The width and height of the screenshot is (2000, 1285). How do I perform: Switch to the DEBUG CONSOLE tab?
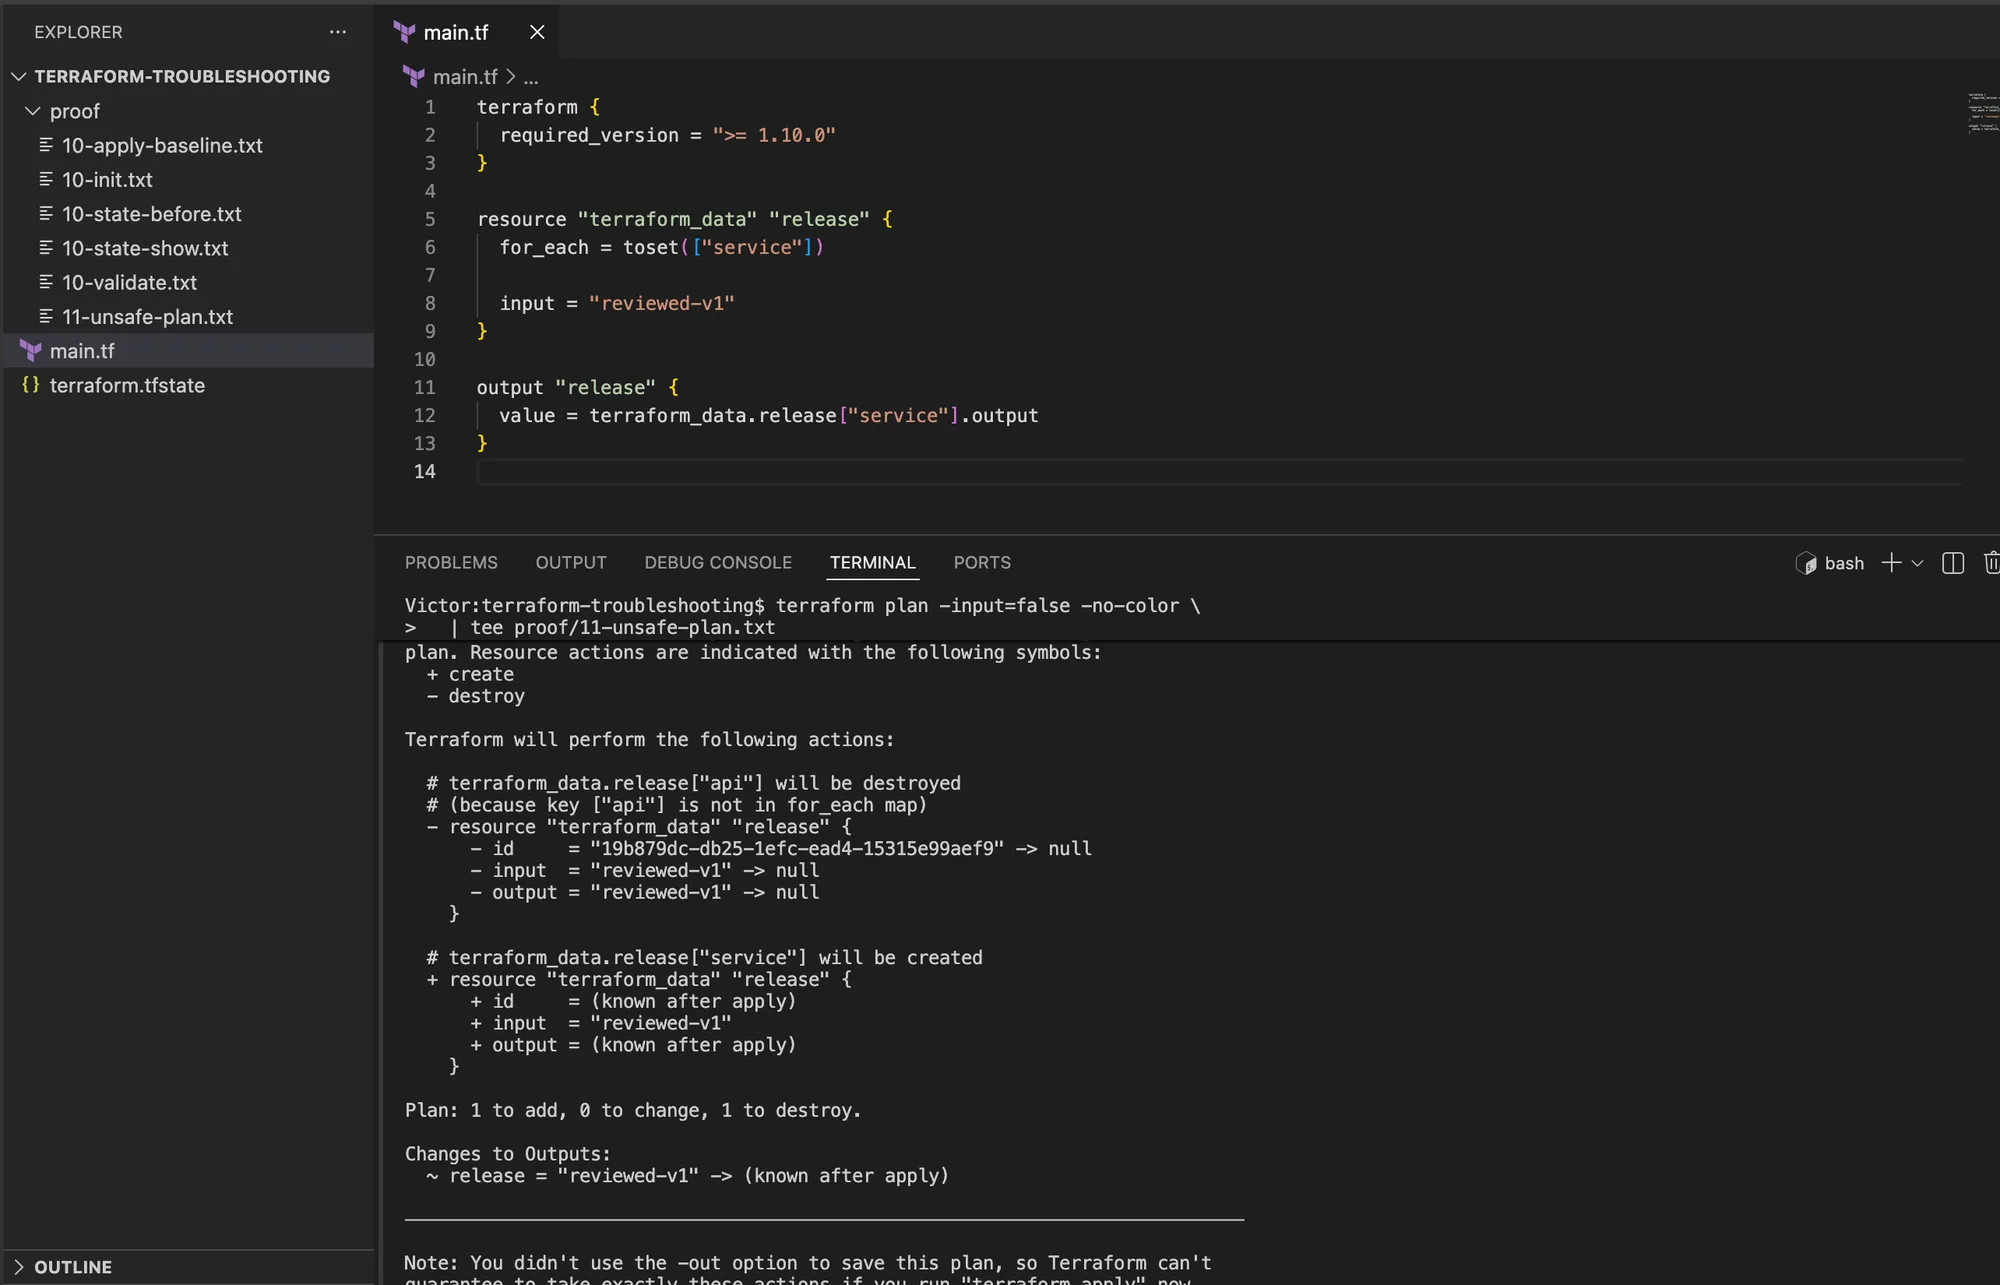pyautogui.click(x=718, y=562)
